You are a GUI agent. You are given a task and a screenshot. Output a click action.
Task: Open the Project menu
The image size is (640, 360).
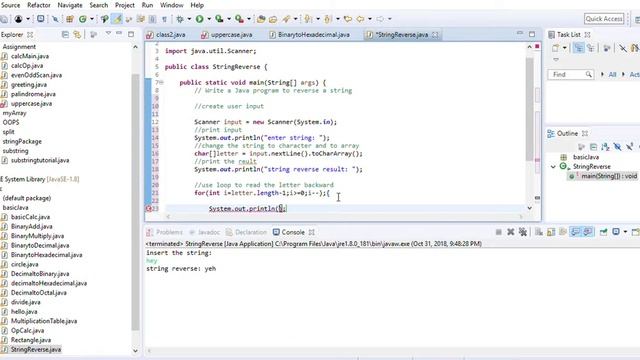click(x=125, y=5)
